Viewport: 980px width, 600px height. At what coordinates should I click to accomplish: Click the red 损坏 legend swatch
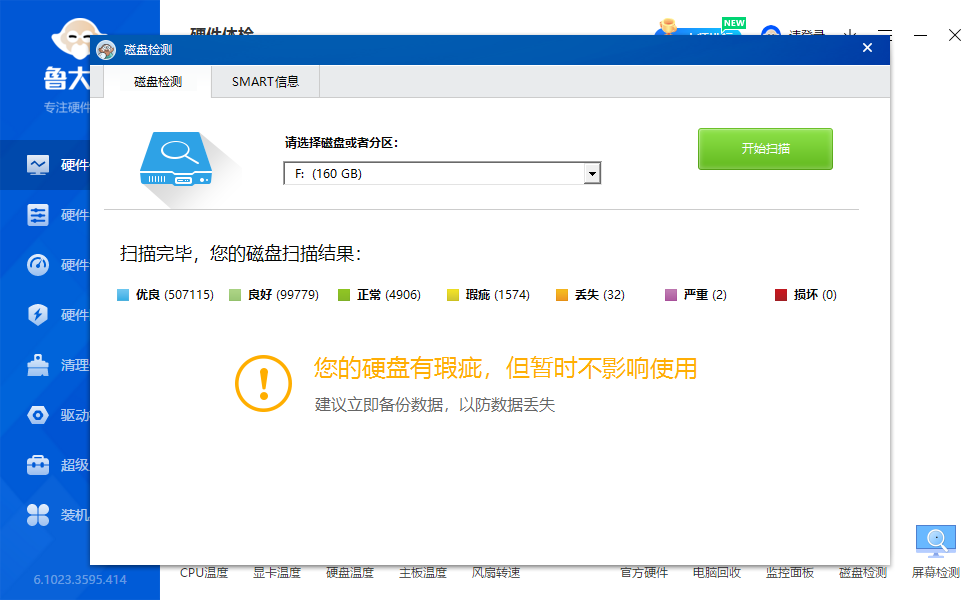pos(781,295)
